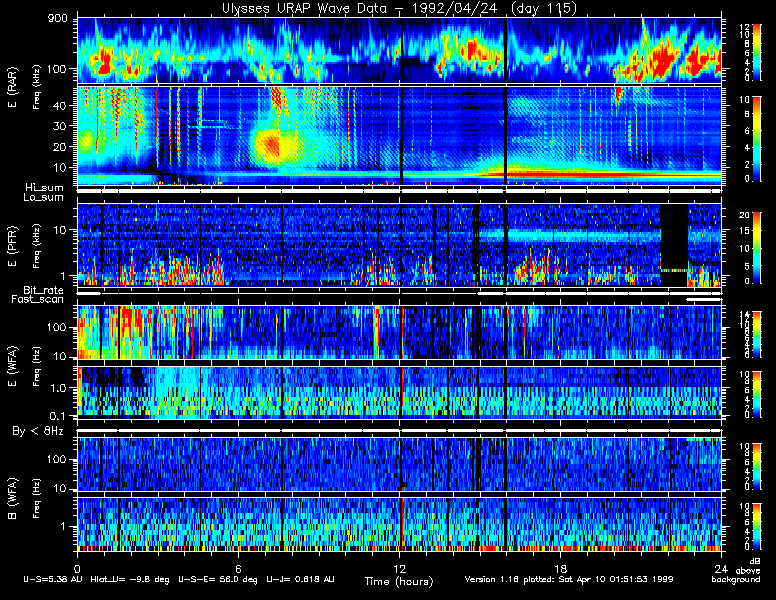Click the 'U-S=5.36 AU' footer value
776x600 pixels.
click(x=53, y=579)
